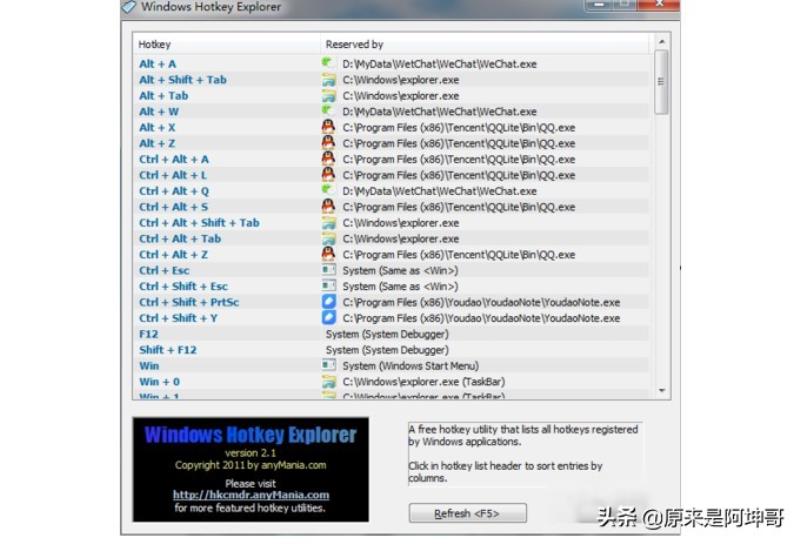
Task: Select the Ctrl + Alt + Tab hotkey entry
Action: pos(180,238)
